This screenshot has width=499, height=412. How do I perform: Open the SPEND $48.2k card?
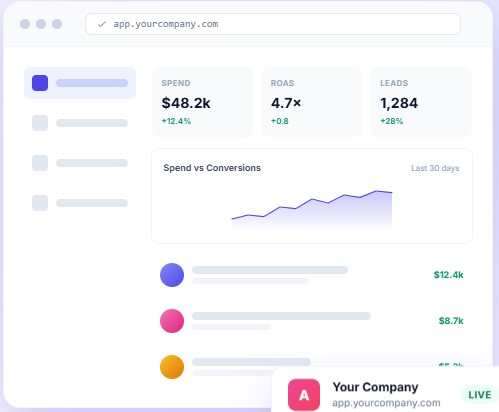[x=202, y=102]
